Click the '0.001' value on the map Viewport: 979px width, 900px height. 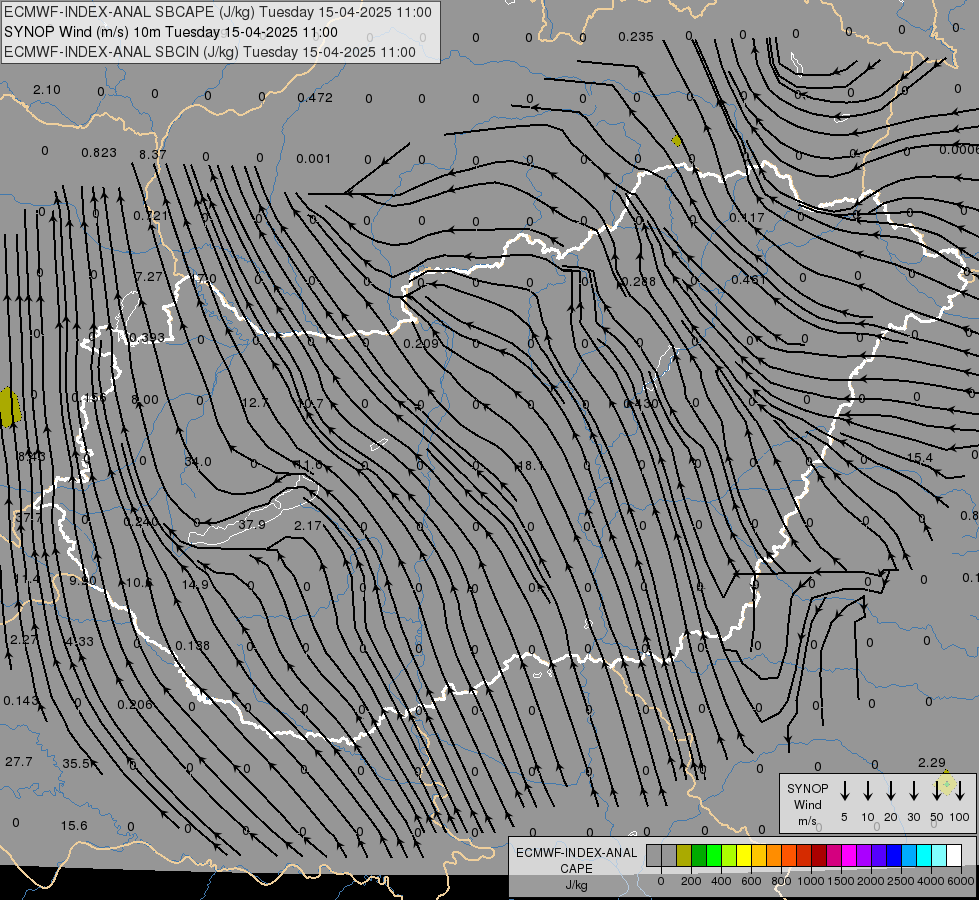coord(313,159)
